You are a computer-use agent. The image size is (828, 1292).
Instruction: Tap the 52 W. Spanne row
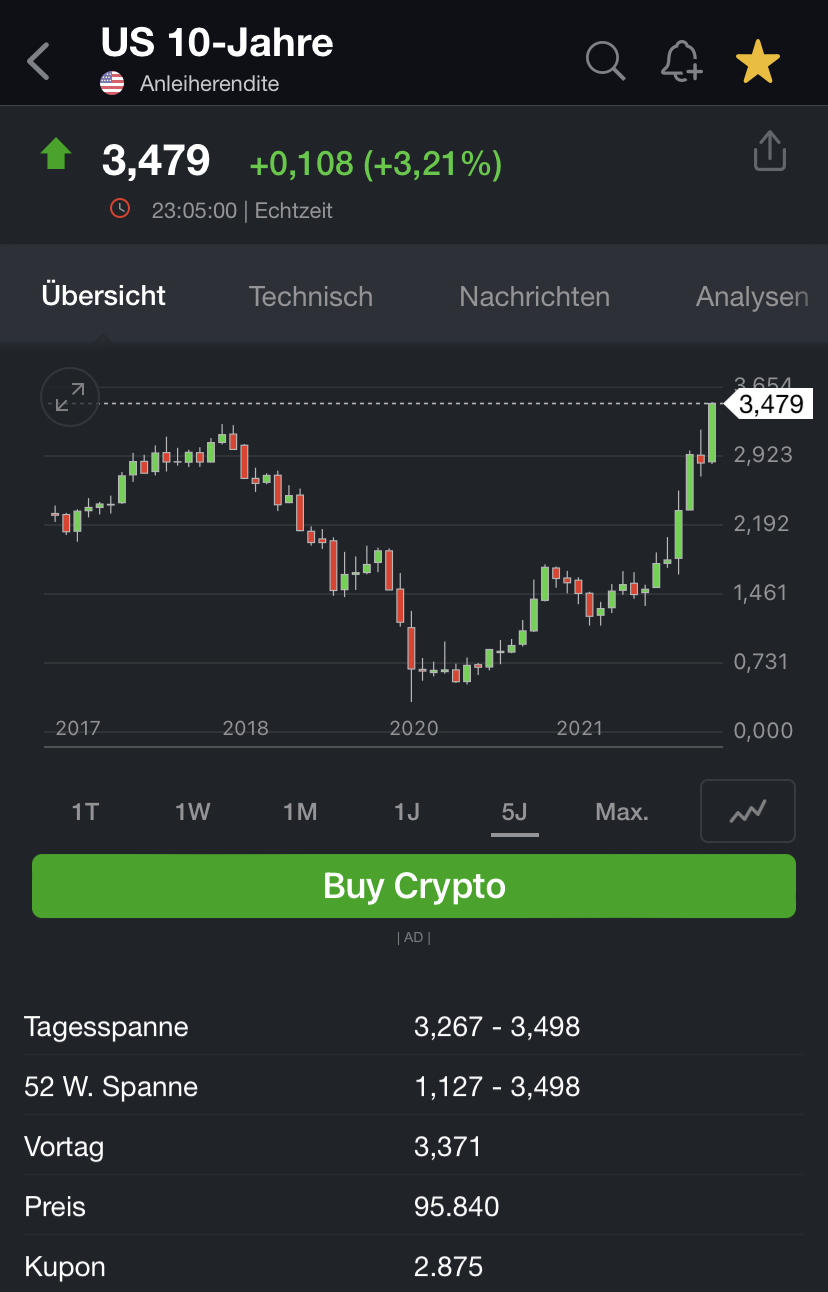pos(414,1087)
